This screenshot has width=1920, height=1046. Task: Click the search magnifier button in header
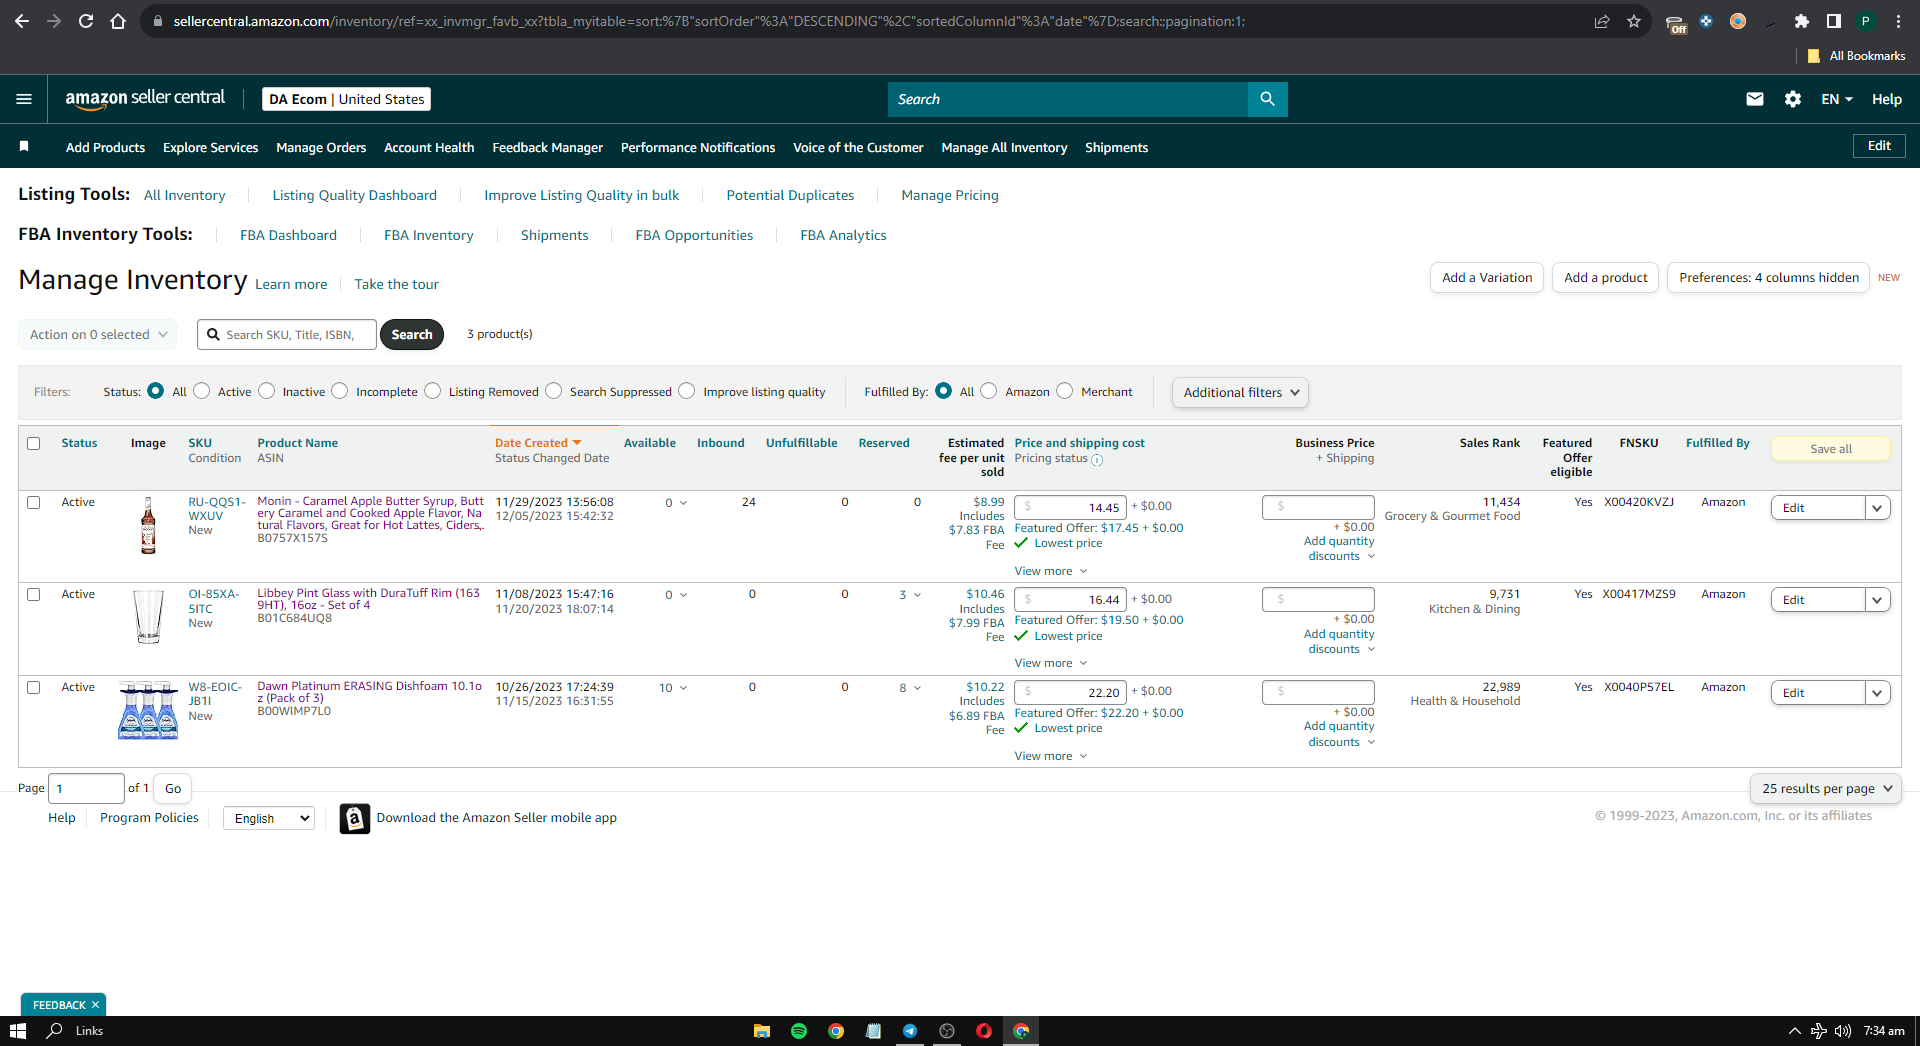1267,99
